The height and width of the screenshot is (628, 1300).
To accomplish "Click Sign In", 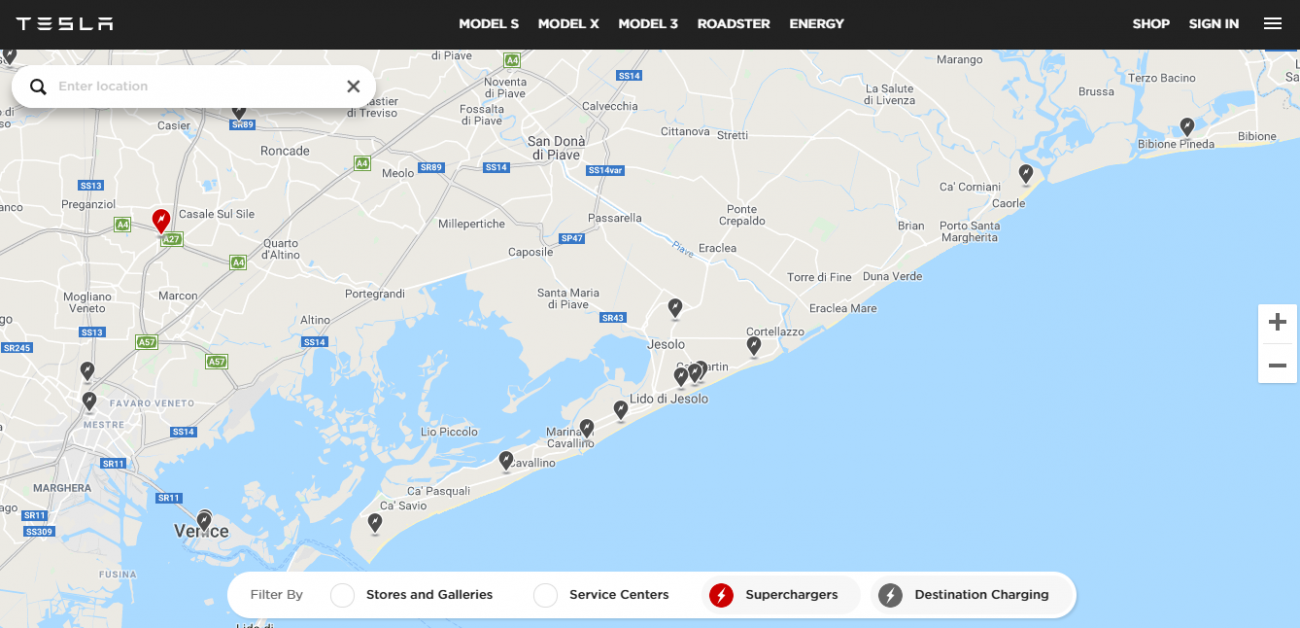I will pos(1214,24).
